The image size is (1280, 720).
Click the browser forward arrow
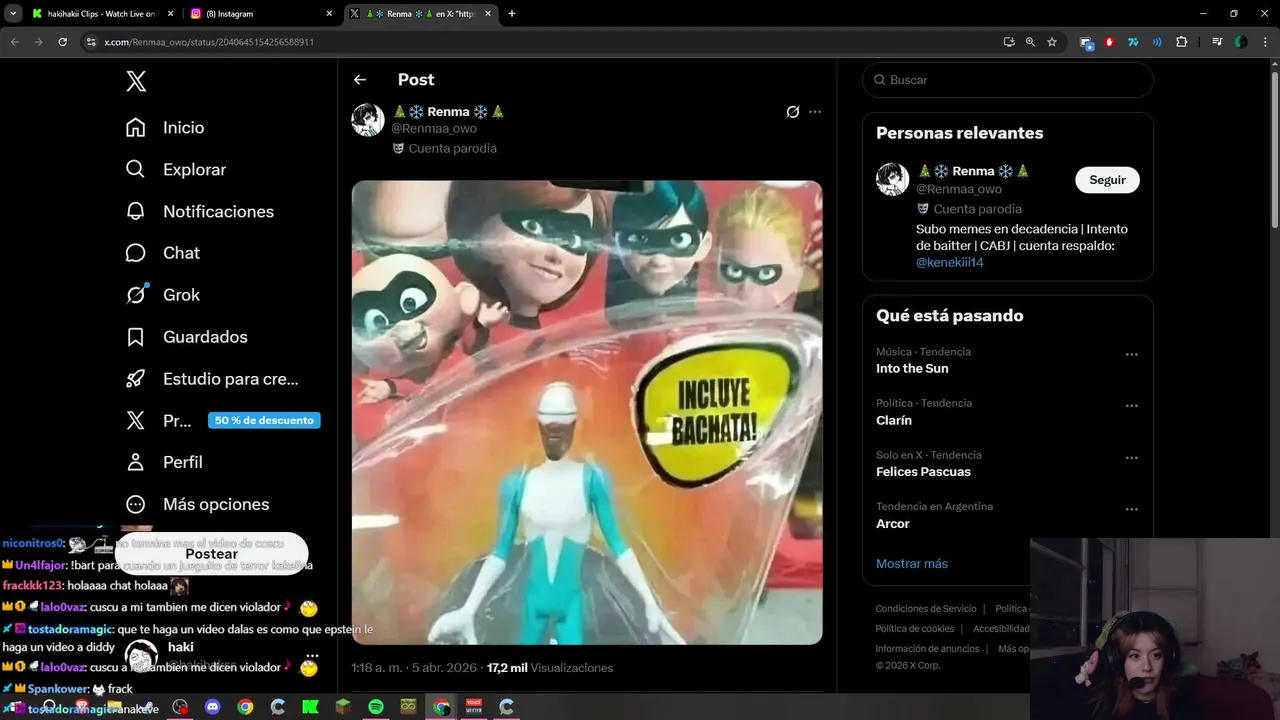coord(38,42)
